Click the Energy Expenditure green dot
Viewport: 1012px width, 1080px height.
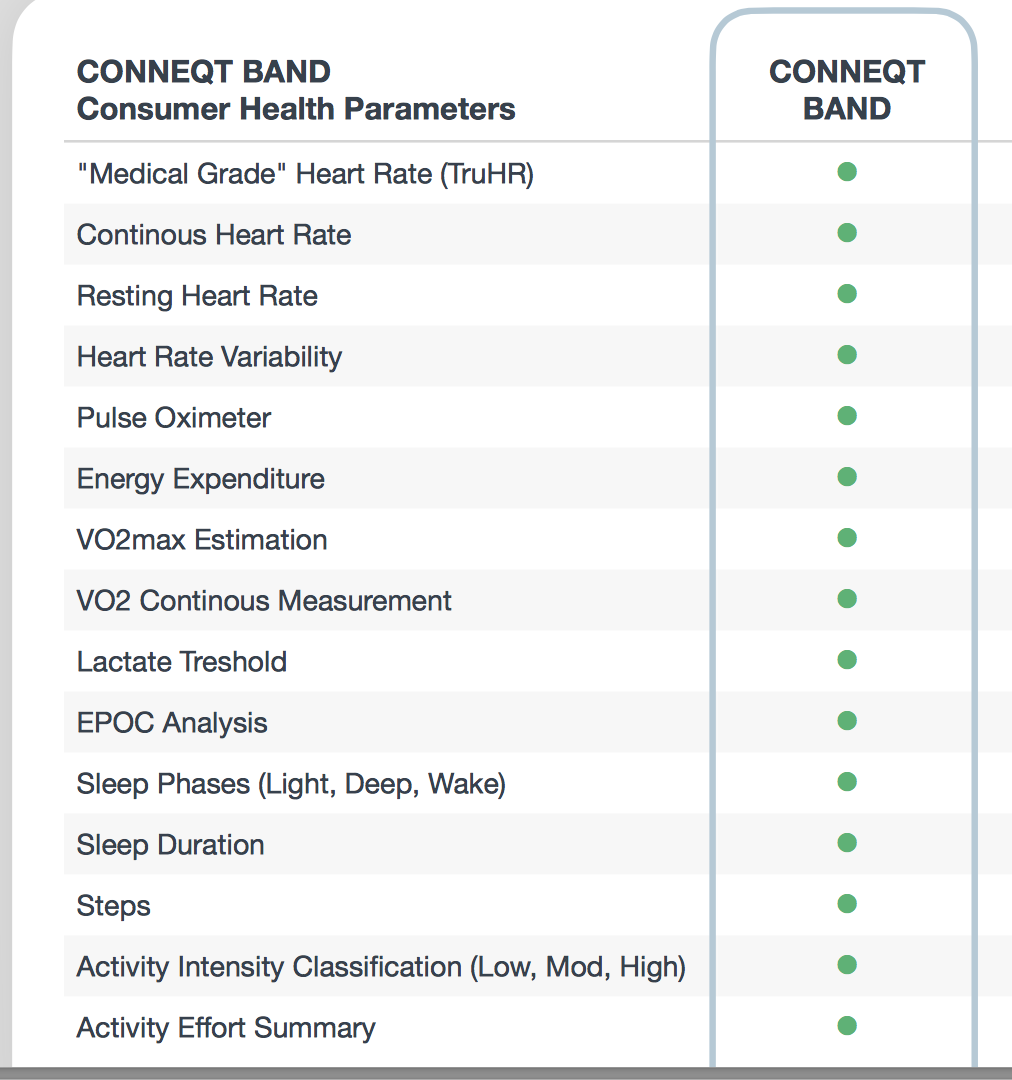(847, 477)
